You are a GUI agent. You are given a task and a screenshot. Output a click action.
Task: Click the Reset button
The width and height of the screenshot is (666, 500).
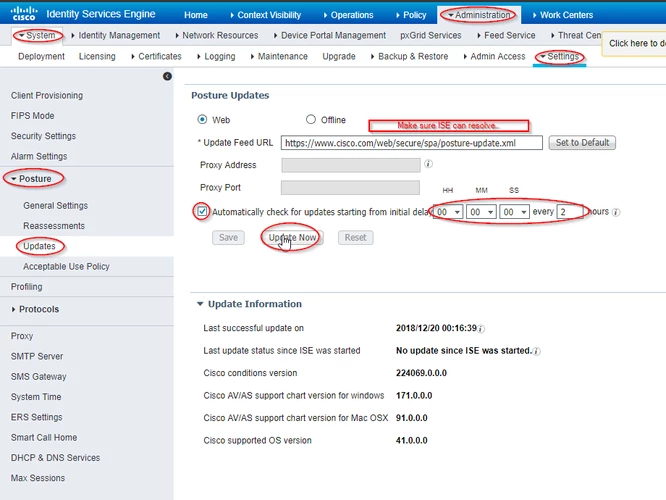click(x=356, y=237)
